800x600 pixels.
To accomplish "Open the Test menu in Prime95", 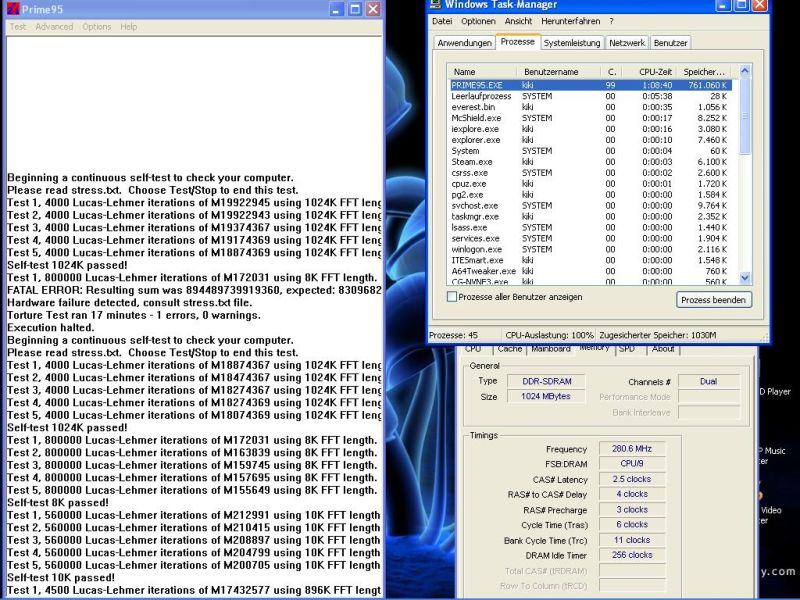I will click(x=18, y=27).
